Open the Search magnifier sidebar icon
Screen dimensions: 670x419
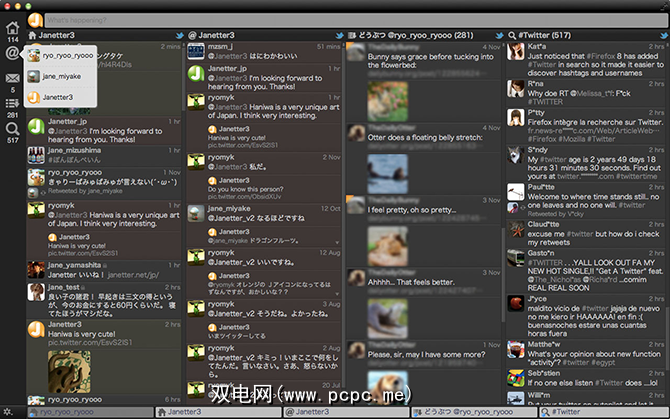coord(12,129)
